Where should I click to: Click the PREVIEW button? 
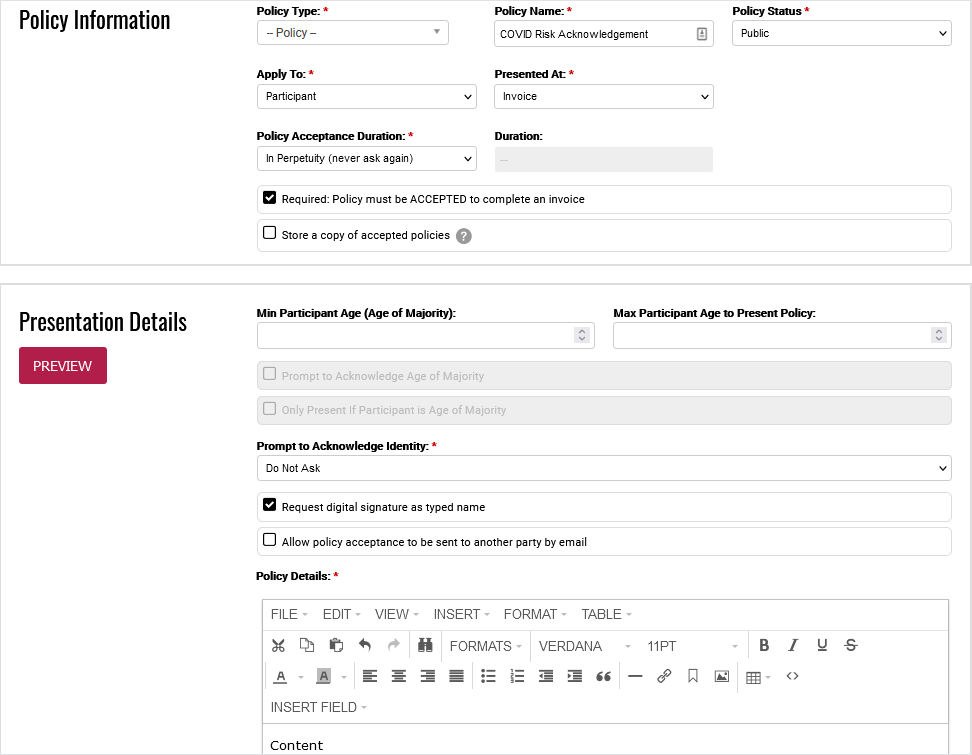[x=63, y=366]
